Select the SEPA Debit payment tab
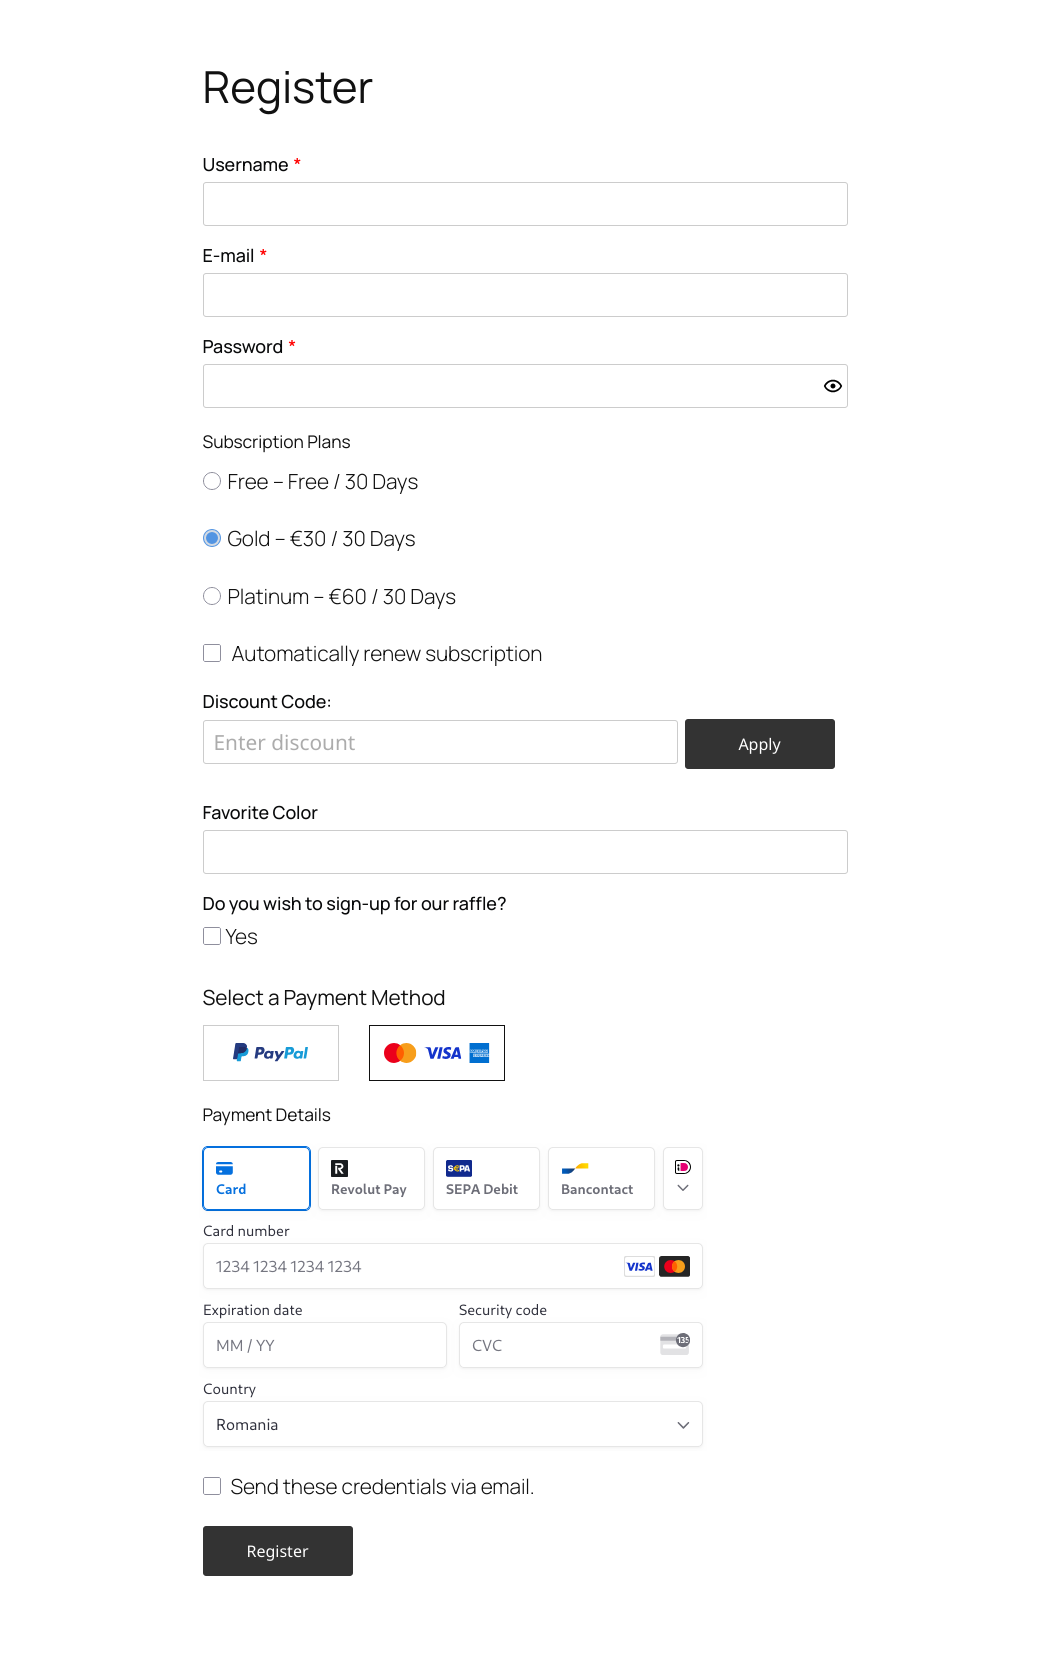 [x=486, y=1179]
